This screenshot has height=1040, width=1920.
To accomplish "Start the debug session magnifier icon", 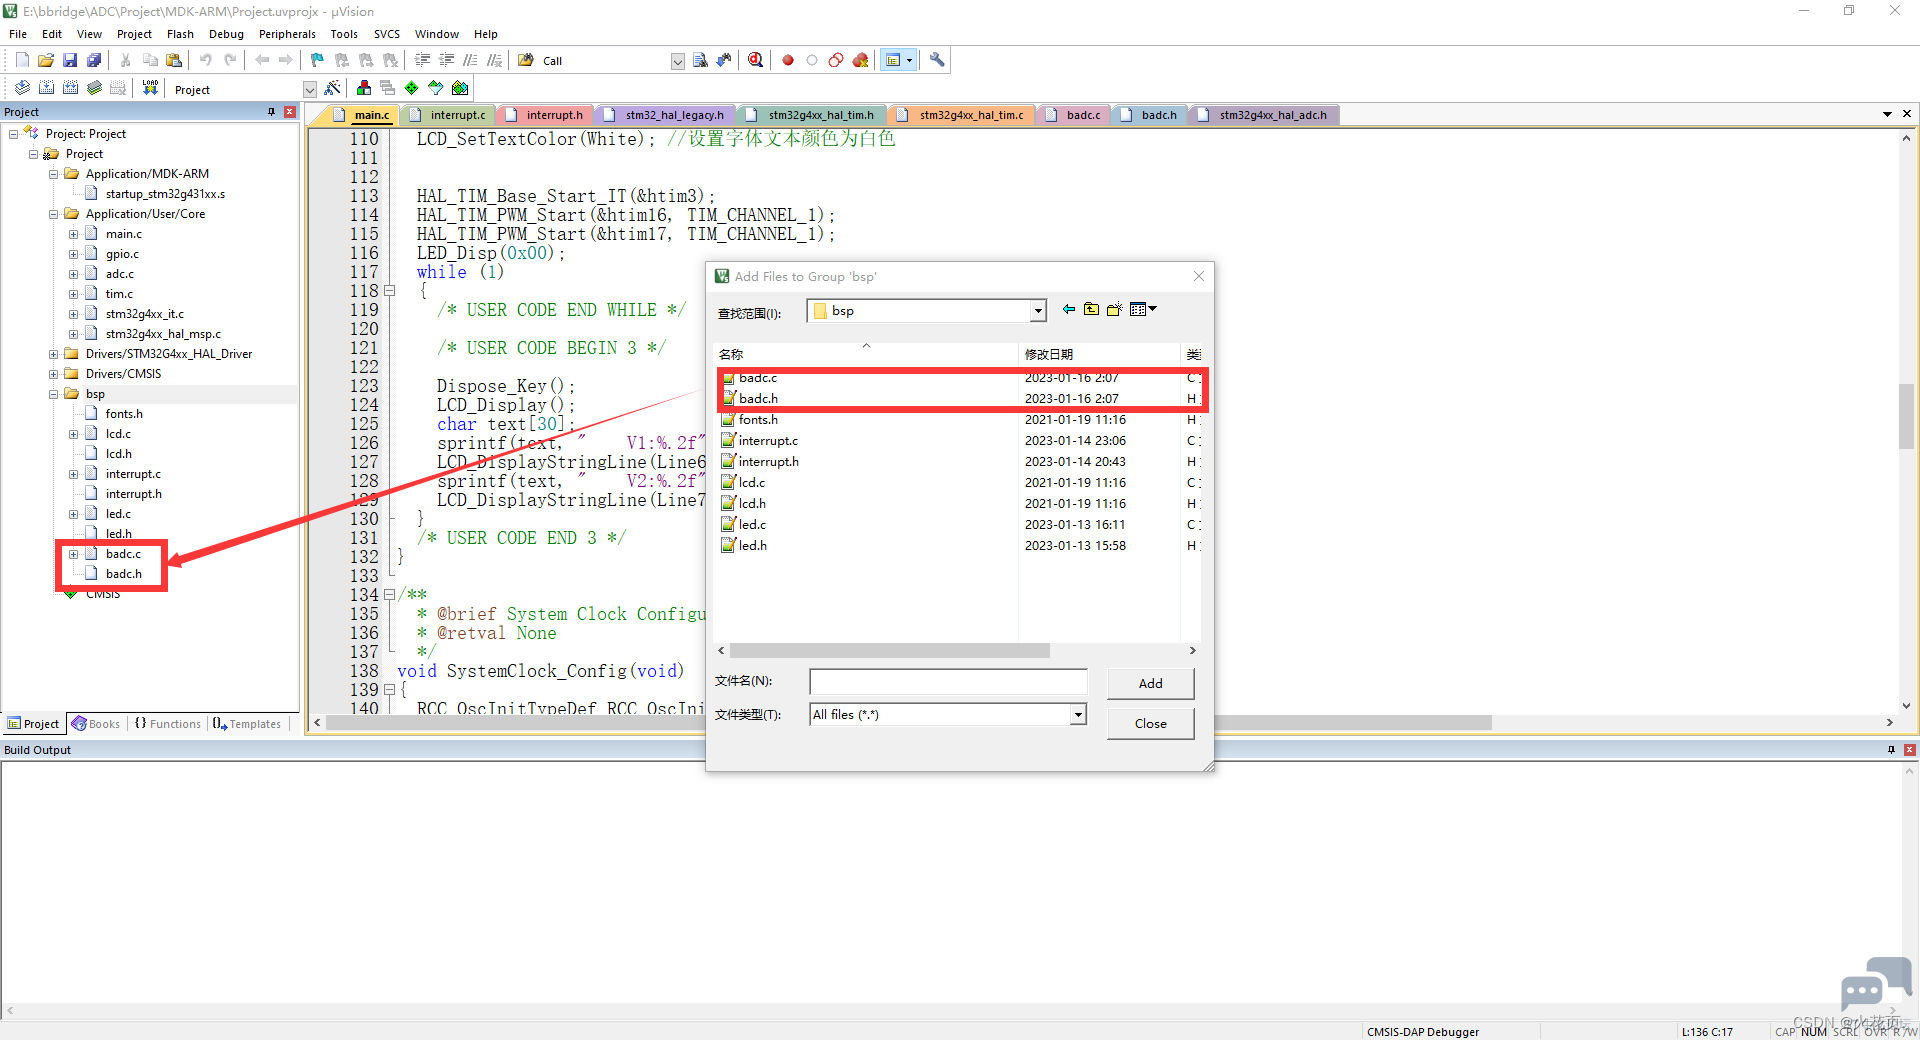I will click(756, 60).
